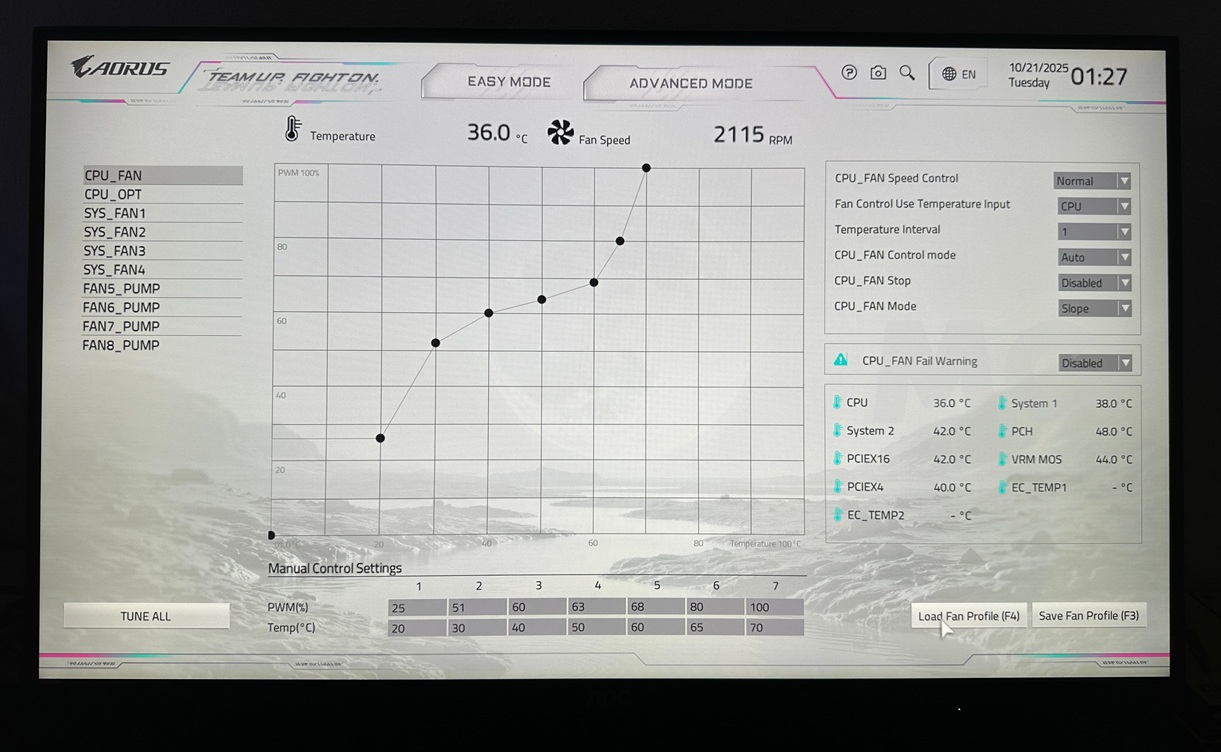
Task: Click the help question mark icon
Action: [x=849, y=72]
